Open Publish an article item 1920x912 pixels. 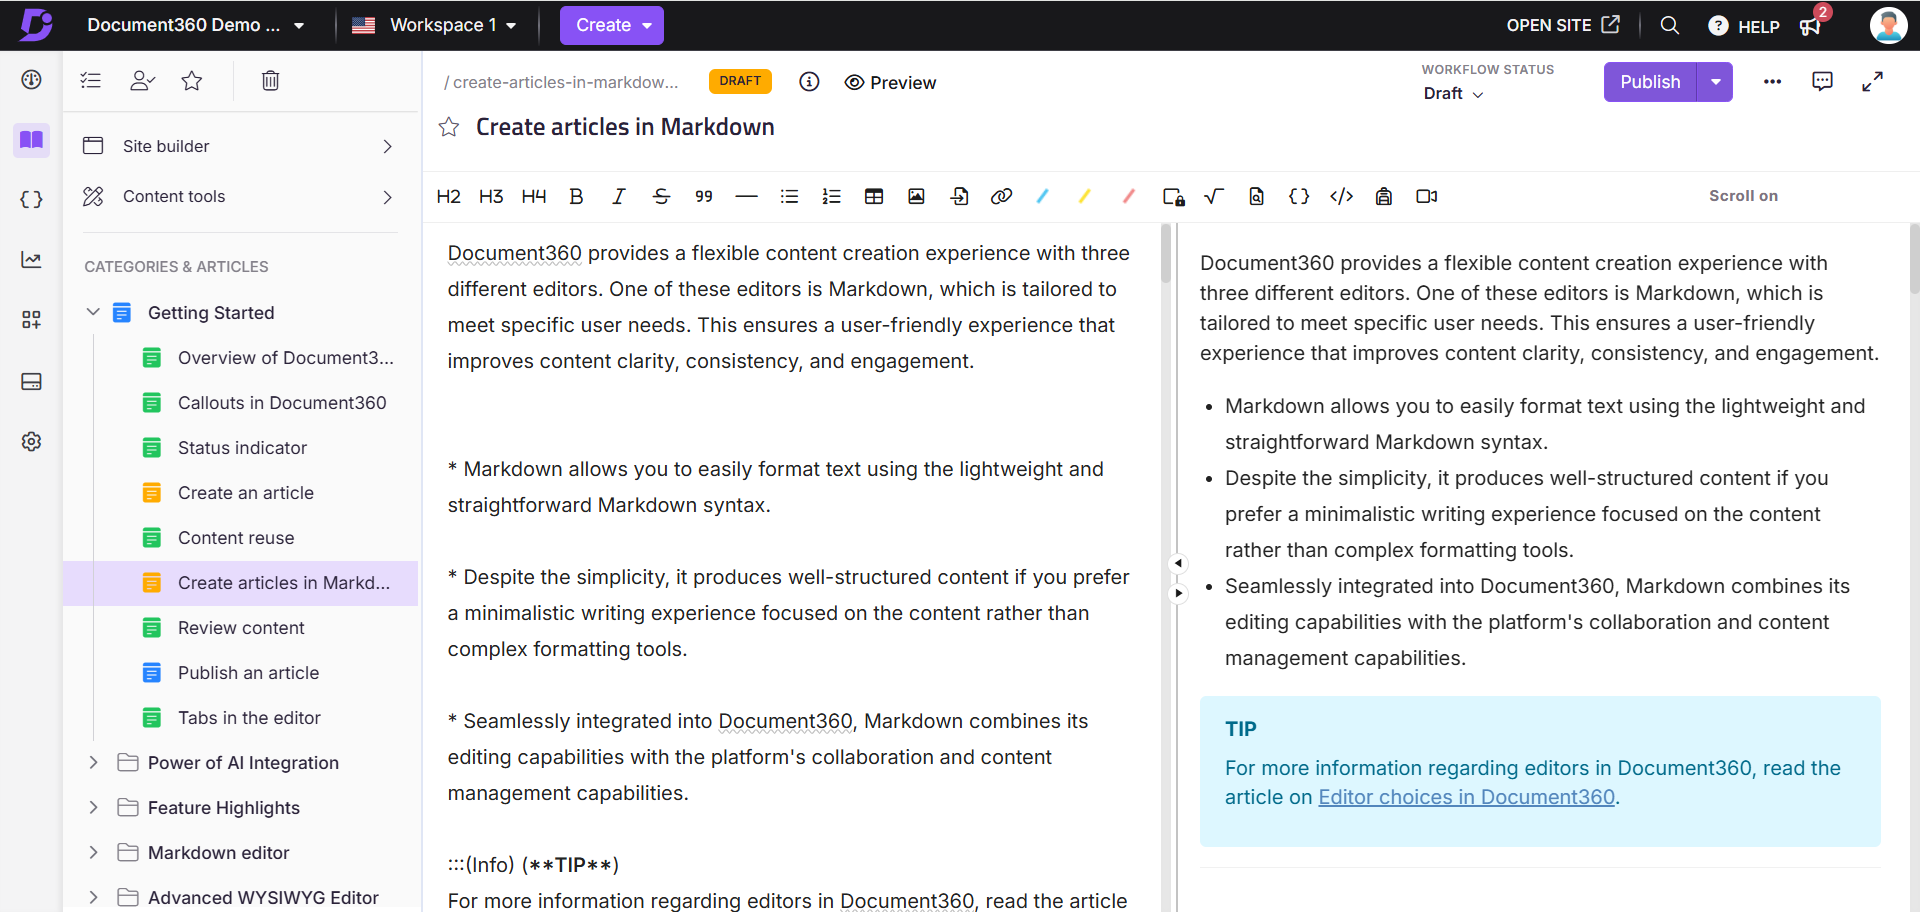pyautogui.click(x=248, y=673)
